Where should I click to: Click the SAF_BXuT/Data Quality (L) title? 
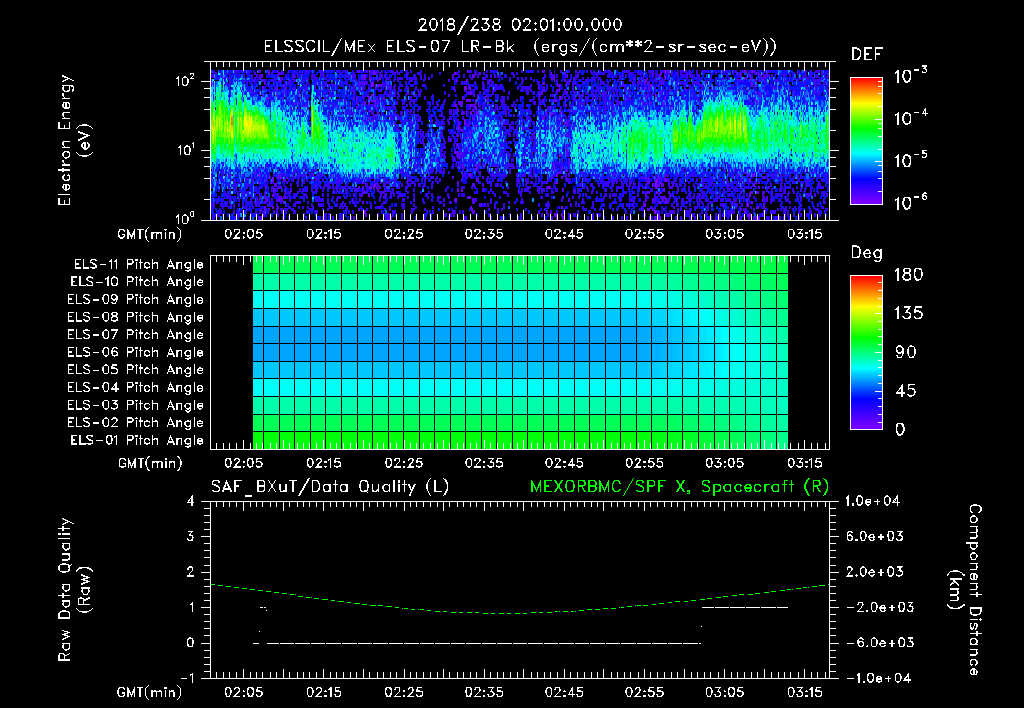tap(330, 487)
